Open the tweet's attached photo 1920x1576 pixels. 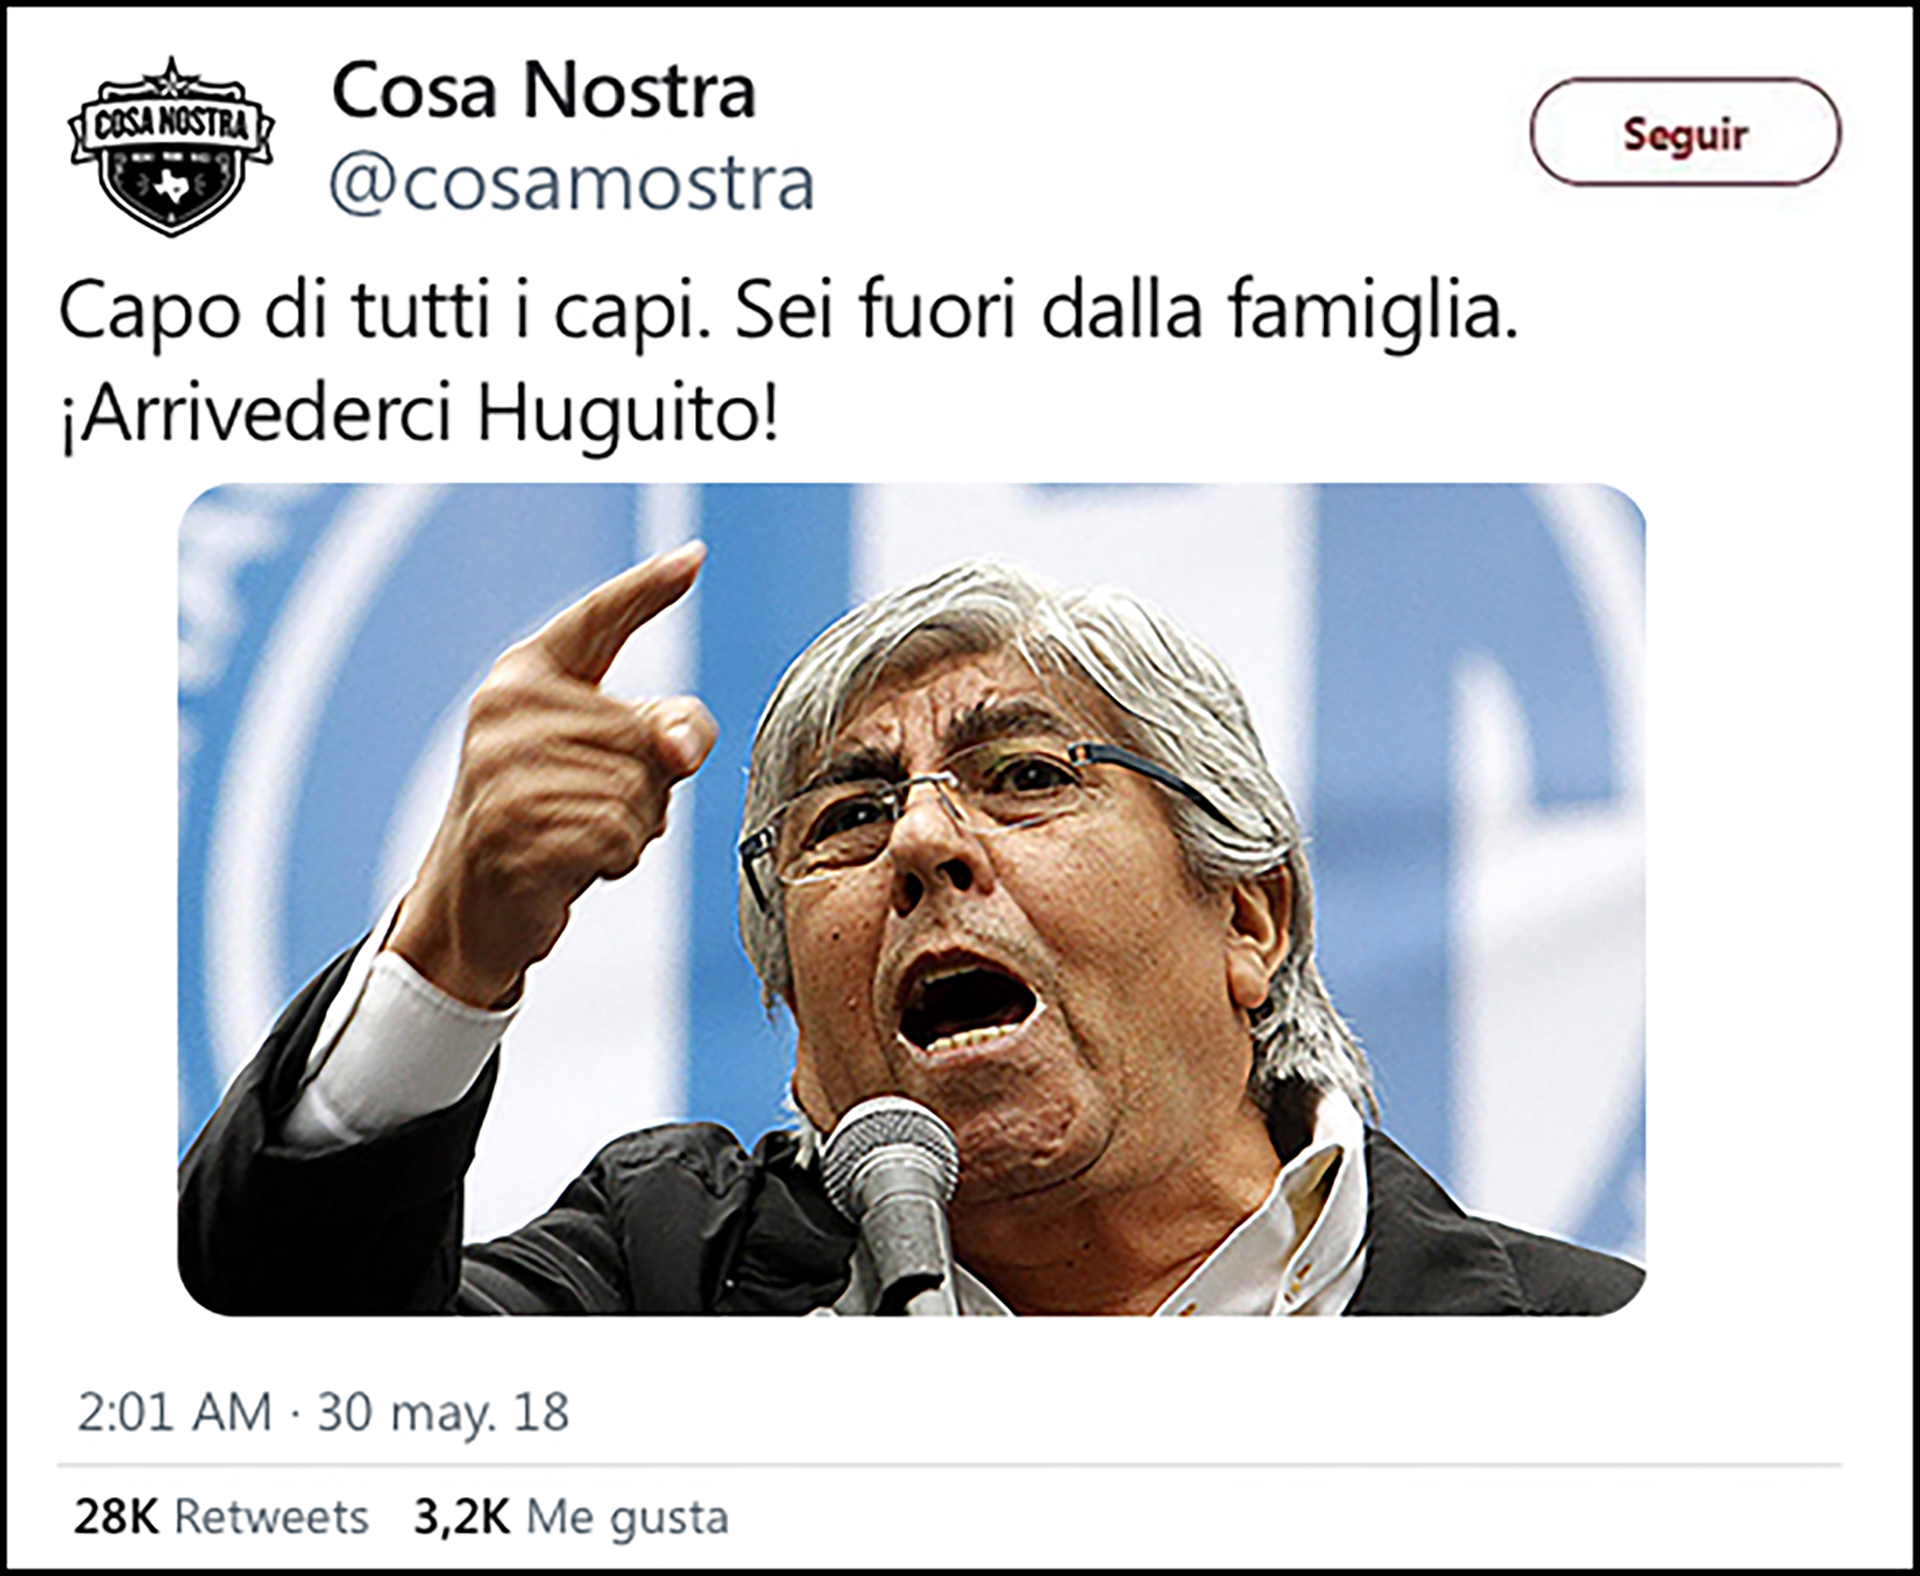coord(912,899)
